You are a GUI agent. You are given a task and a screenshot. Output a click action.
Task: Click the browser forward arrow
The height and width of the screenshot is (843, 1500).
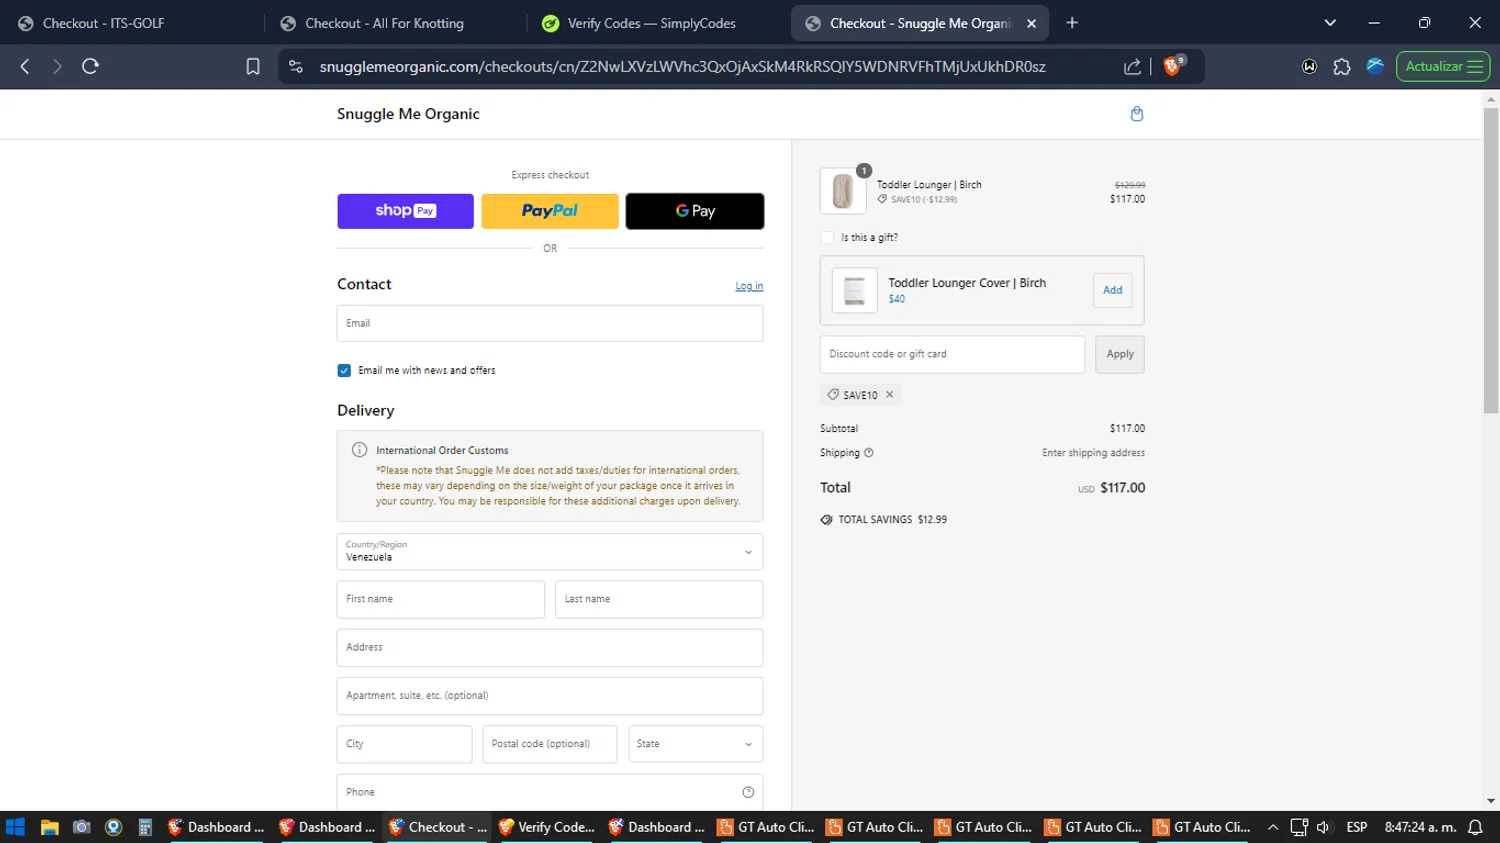click(x=57, y=67)
